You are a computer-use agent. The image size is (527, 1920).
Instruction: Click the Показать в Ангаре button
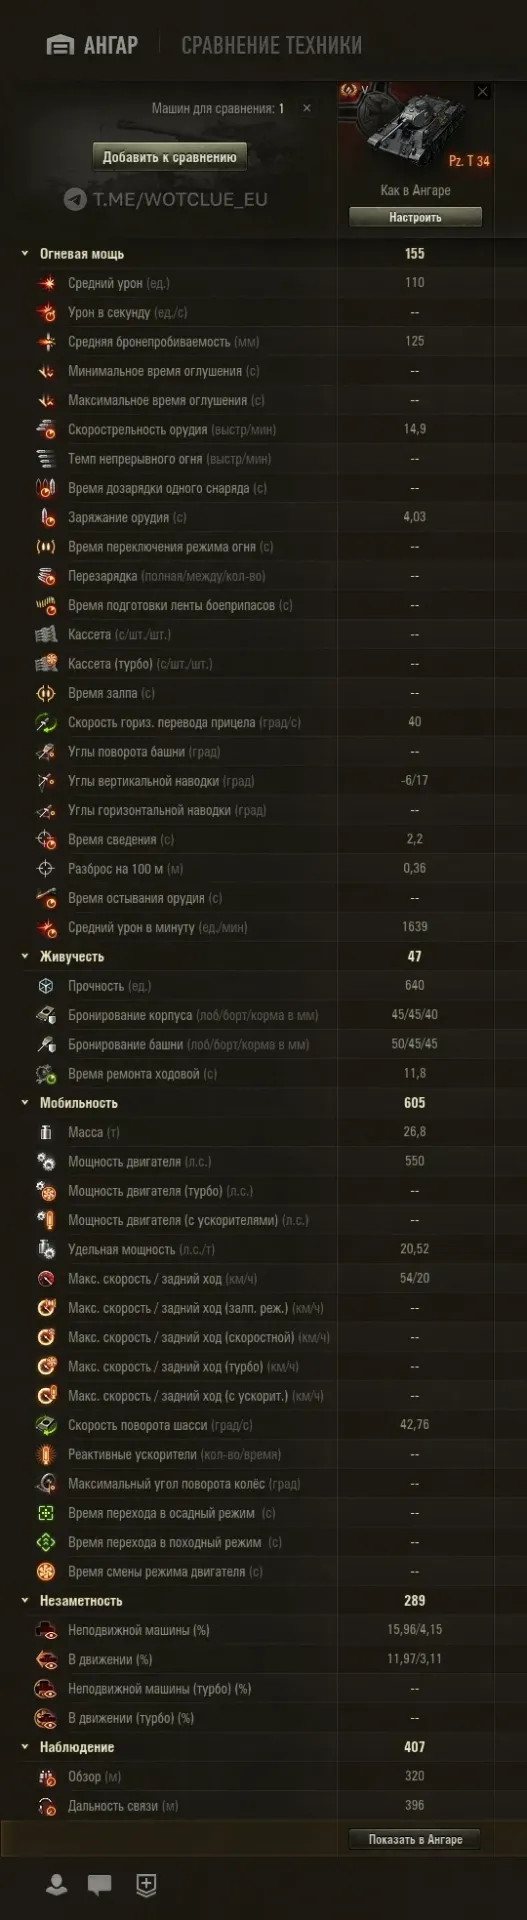[x=415, y=1839]
